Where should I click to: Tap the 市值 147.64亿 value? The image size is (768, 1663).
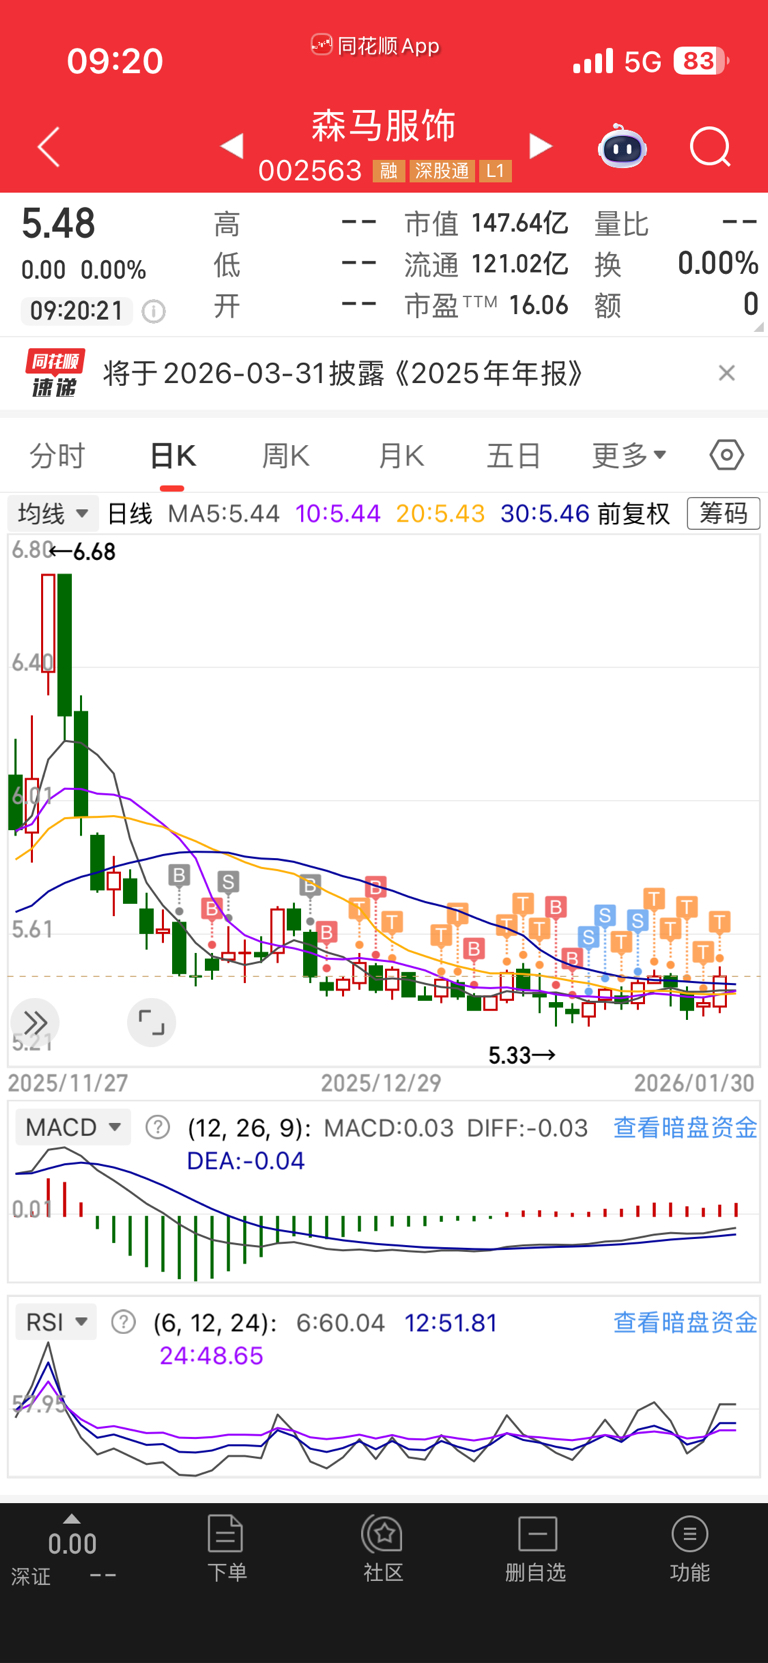pyautogui.click(x=519, y=223)
